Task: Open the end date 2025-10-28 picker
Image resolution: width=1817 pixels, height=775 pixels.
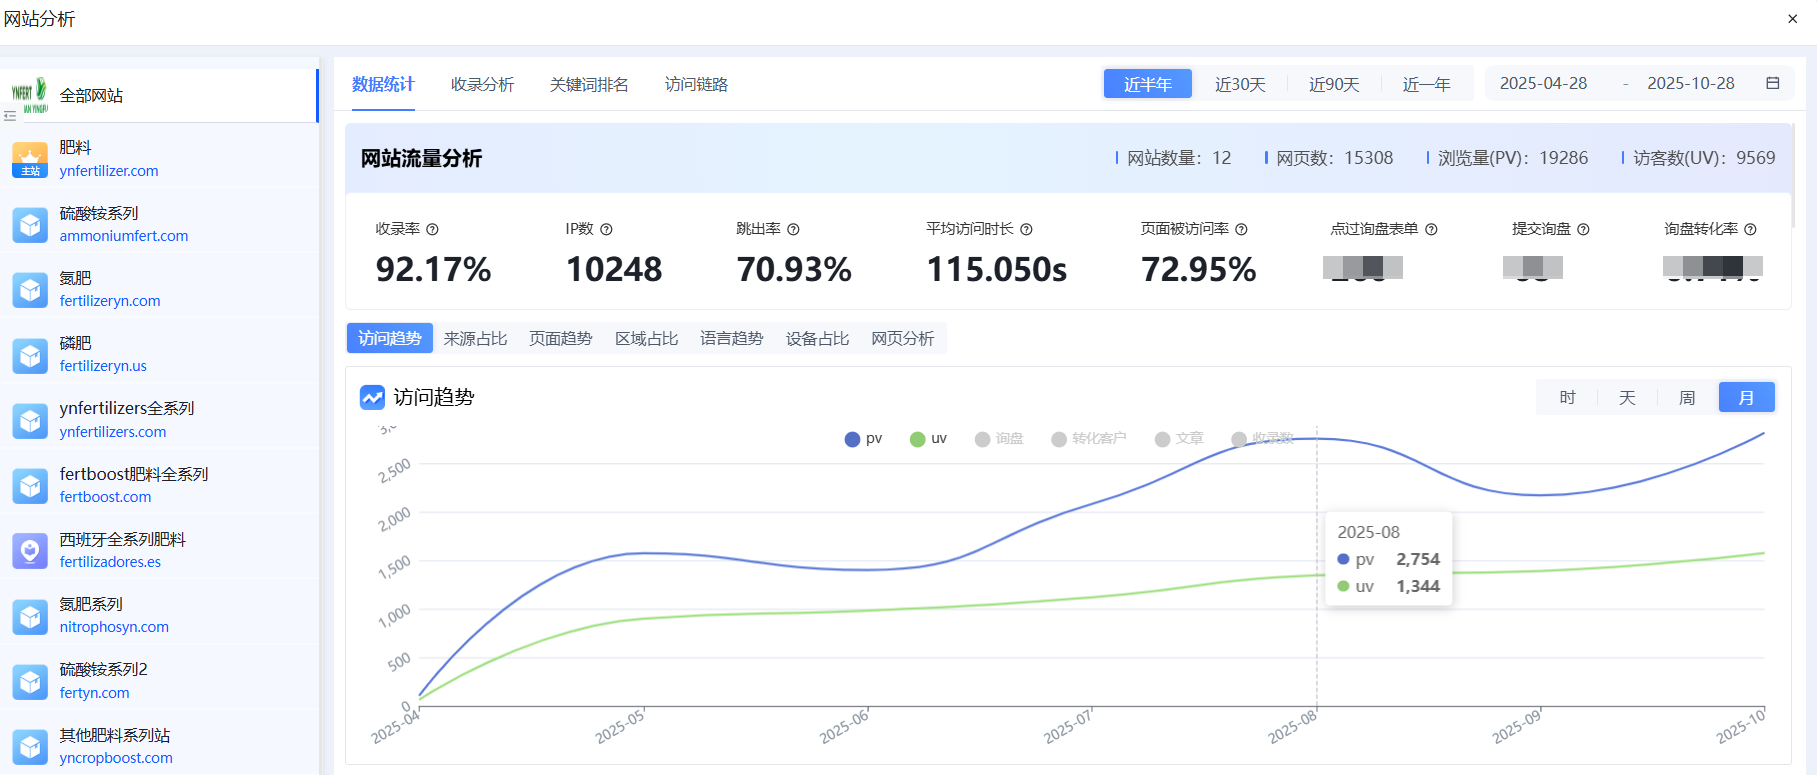Action: (1690, 83)
